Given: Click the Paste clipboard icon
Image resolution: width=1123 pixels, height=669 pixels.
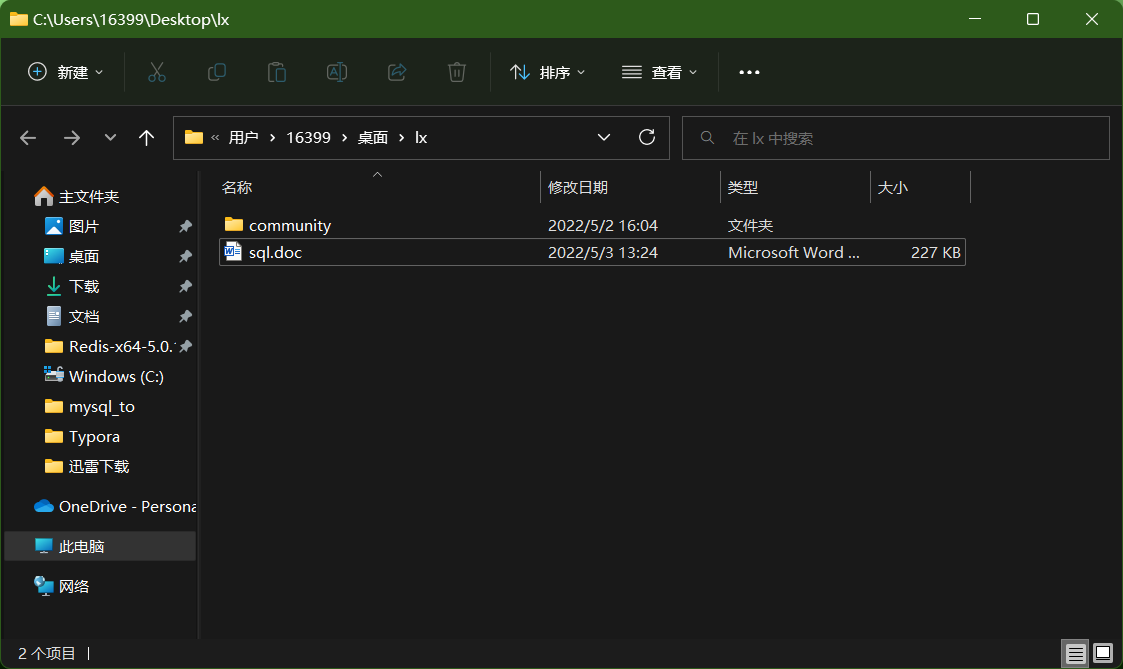Looking at the screenshot, I should tap(276, 72).
